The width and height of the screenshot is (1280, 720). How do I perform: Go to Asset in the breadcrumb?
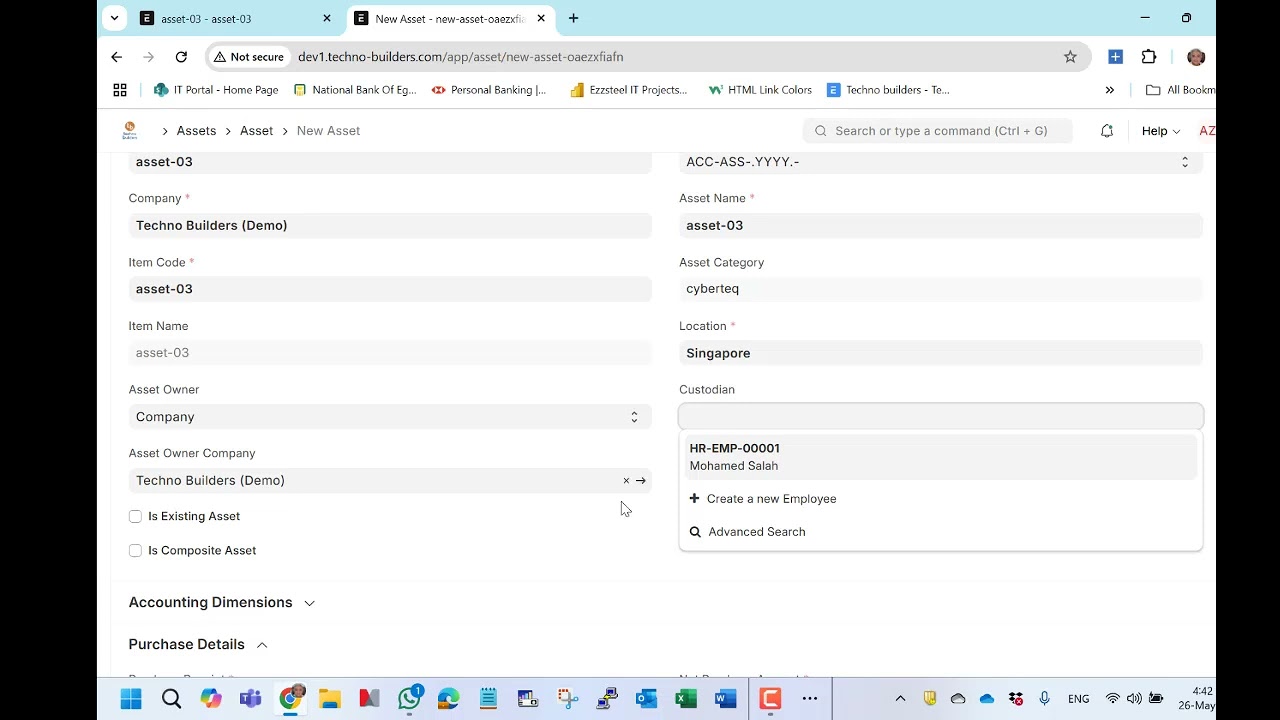(x=256, y=131)
